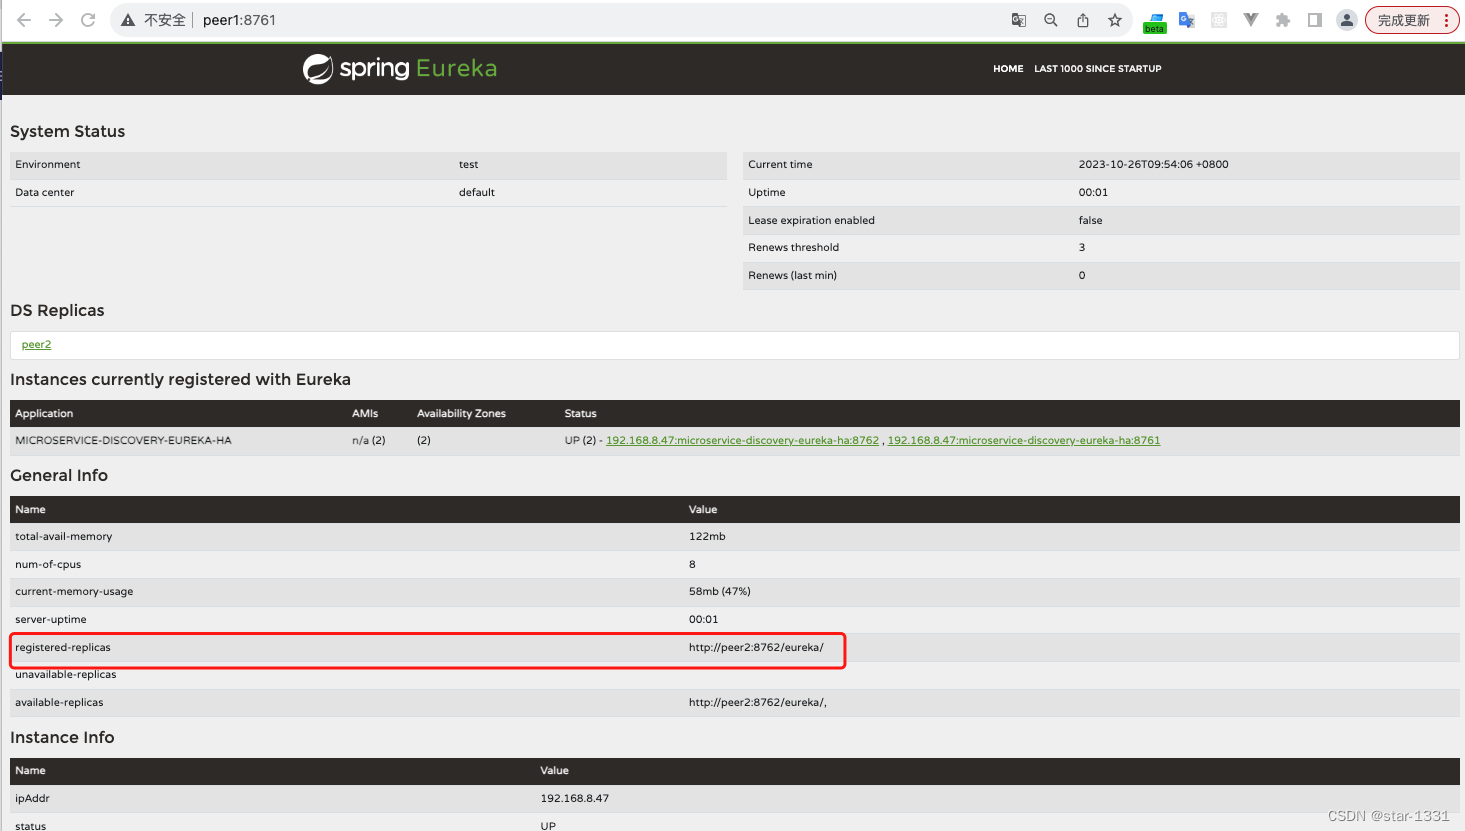
Task: Open the not-secure warning triangle icon
Action: tap(128, 20)
